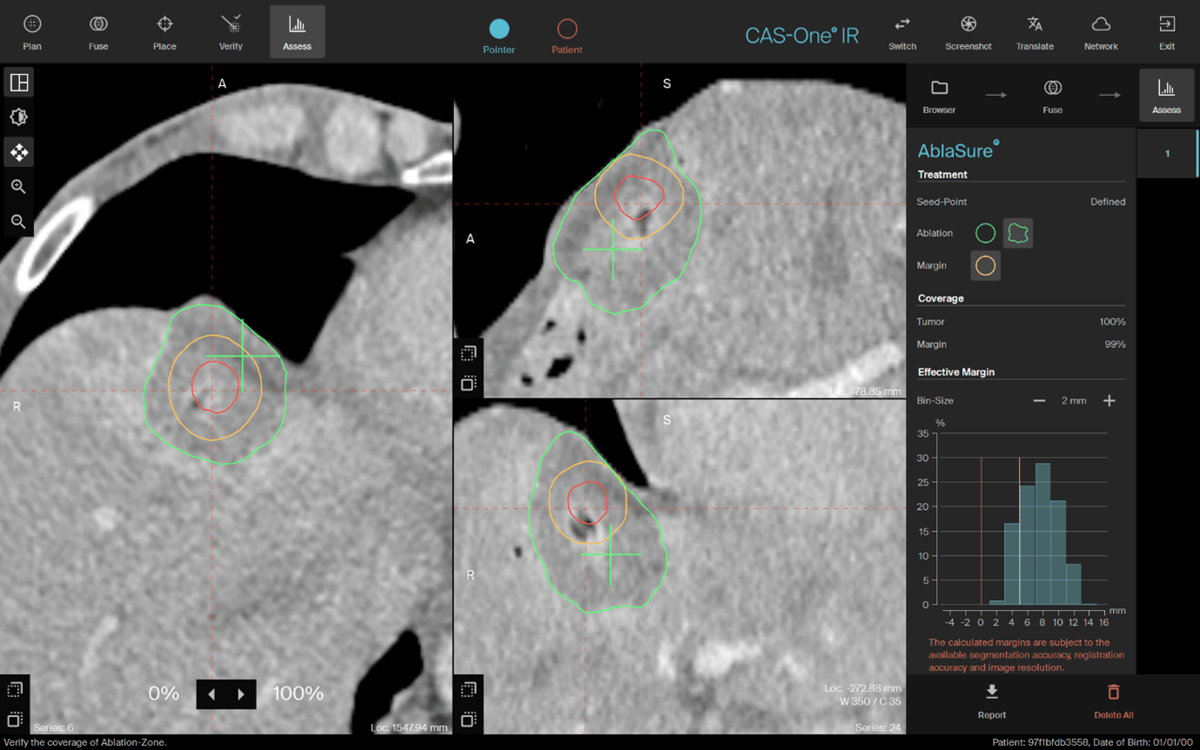This screenshot has height=750, width=1200.
Task: Click the zoom in magnifier
Action: pyautogui.click(x=18, y=187)
